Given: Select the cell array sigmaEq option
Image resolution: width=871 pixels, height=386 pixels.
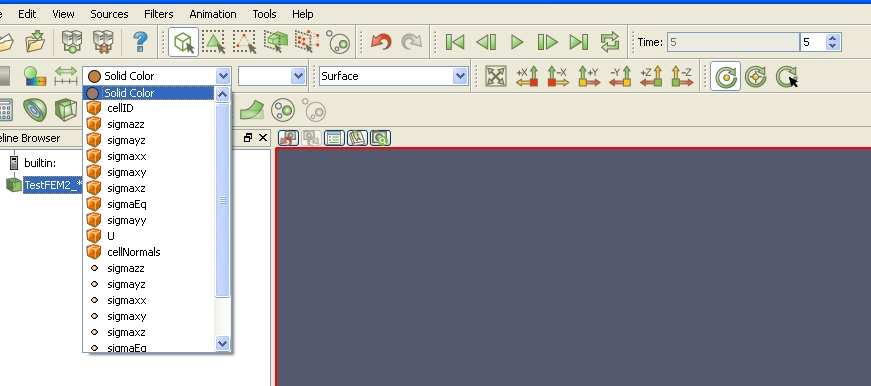Looking at the screenshot, I should [x=127, y=204].
